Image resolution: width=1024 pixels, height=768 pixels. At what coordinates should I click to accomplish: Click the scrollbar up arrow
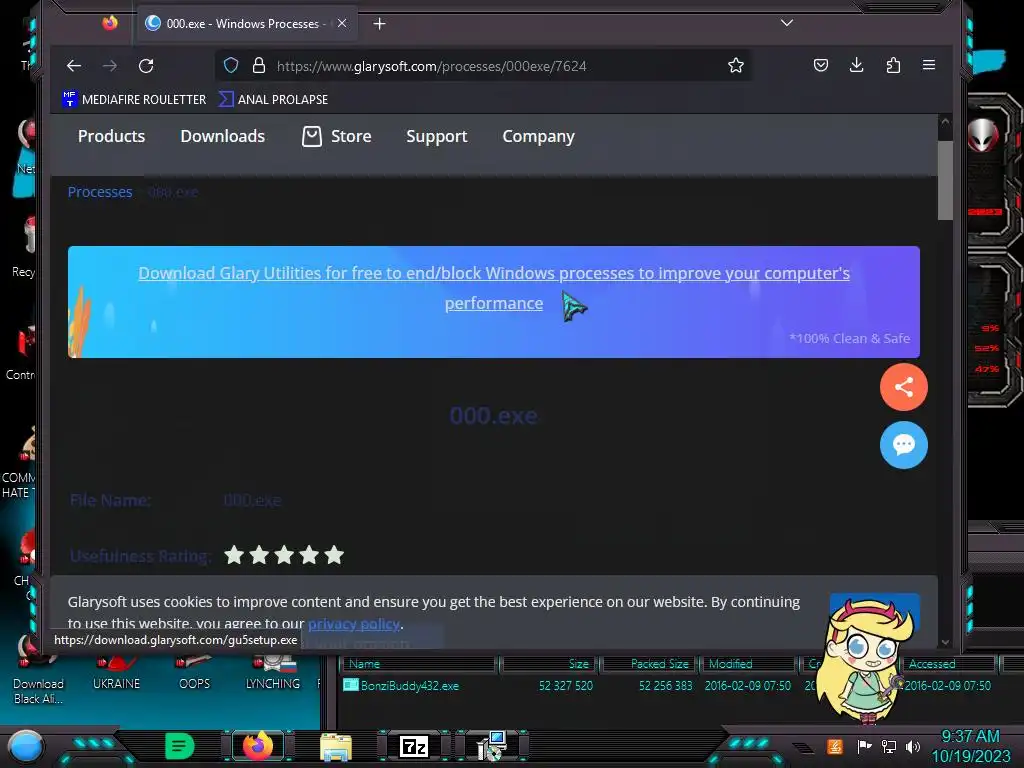[x=944, y=122]
